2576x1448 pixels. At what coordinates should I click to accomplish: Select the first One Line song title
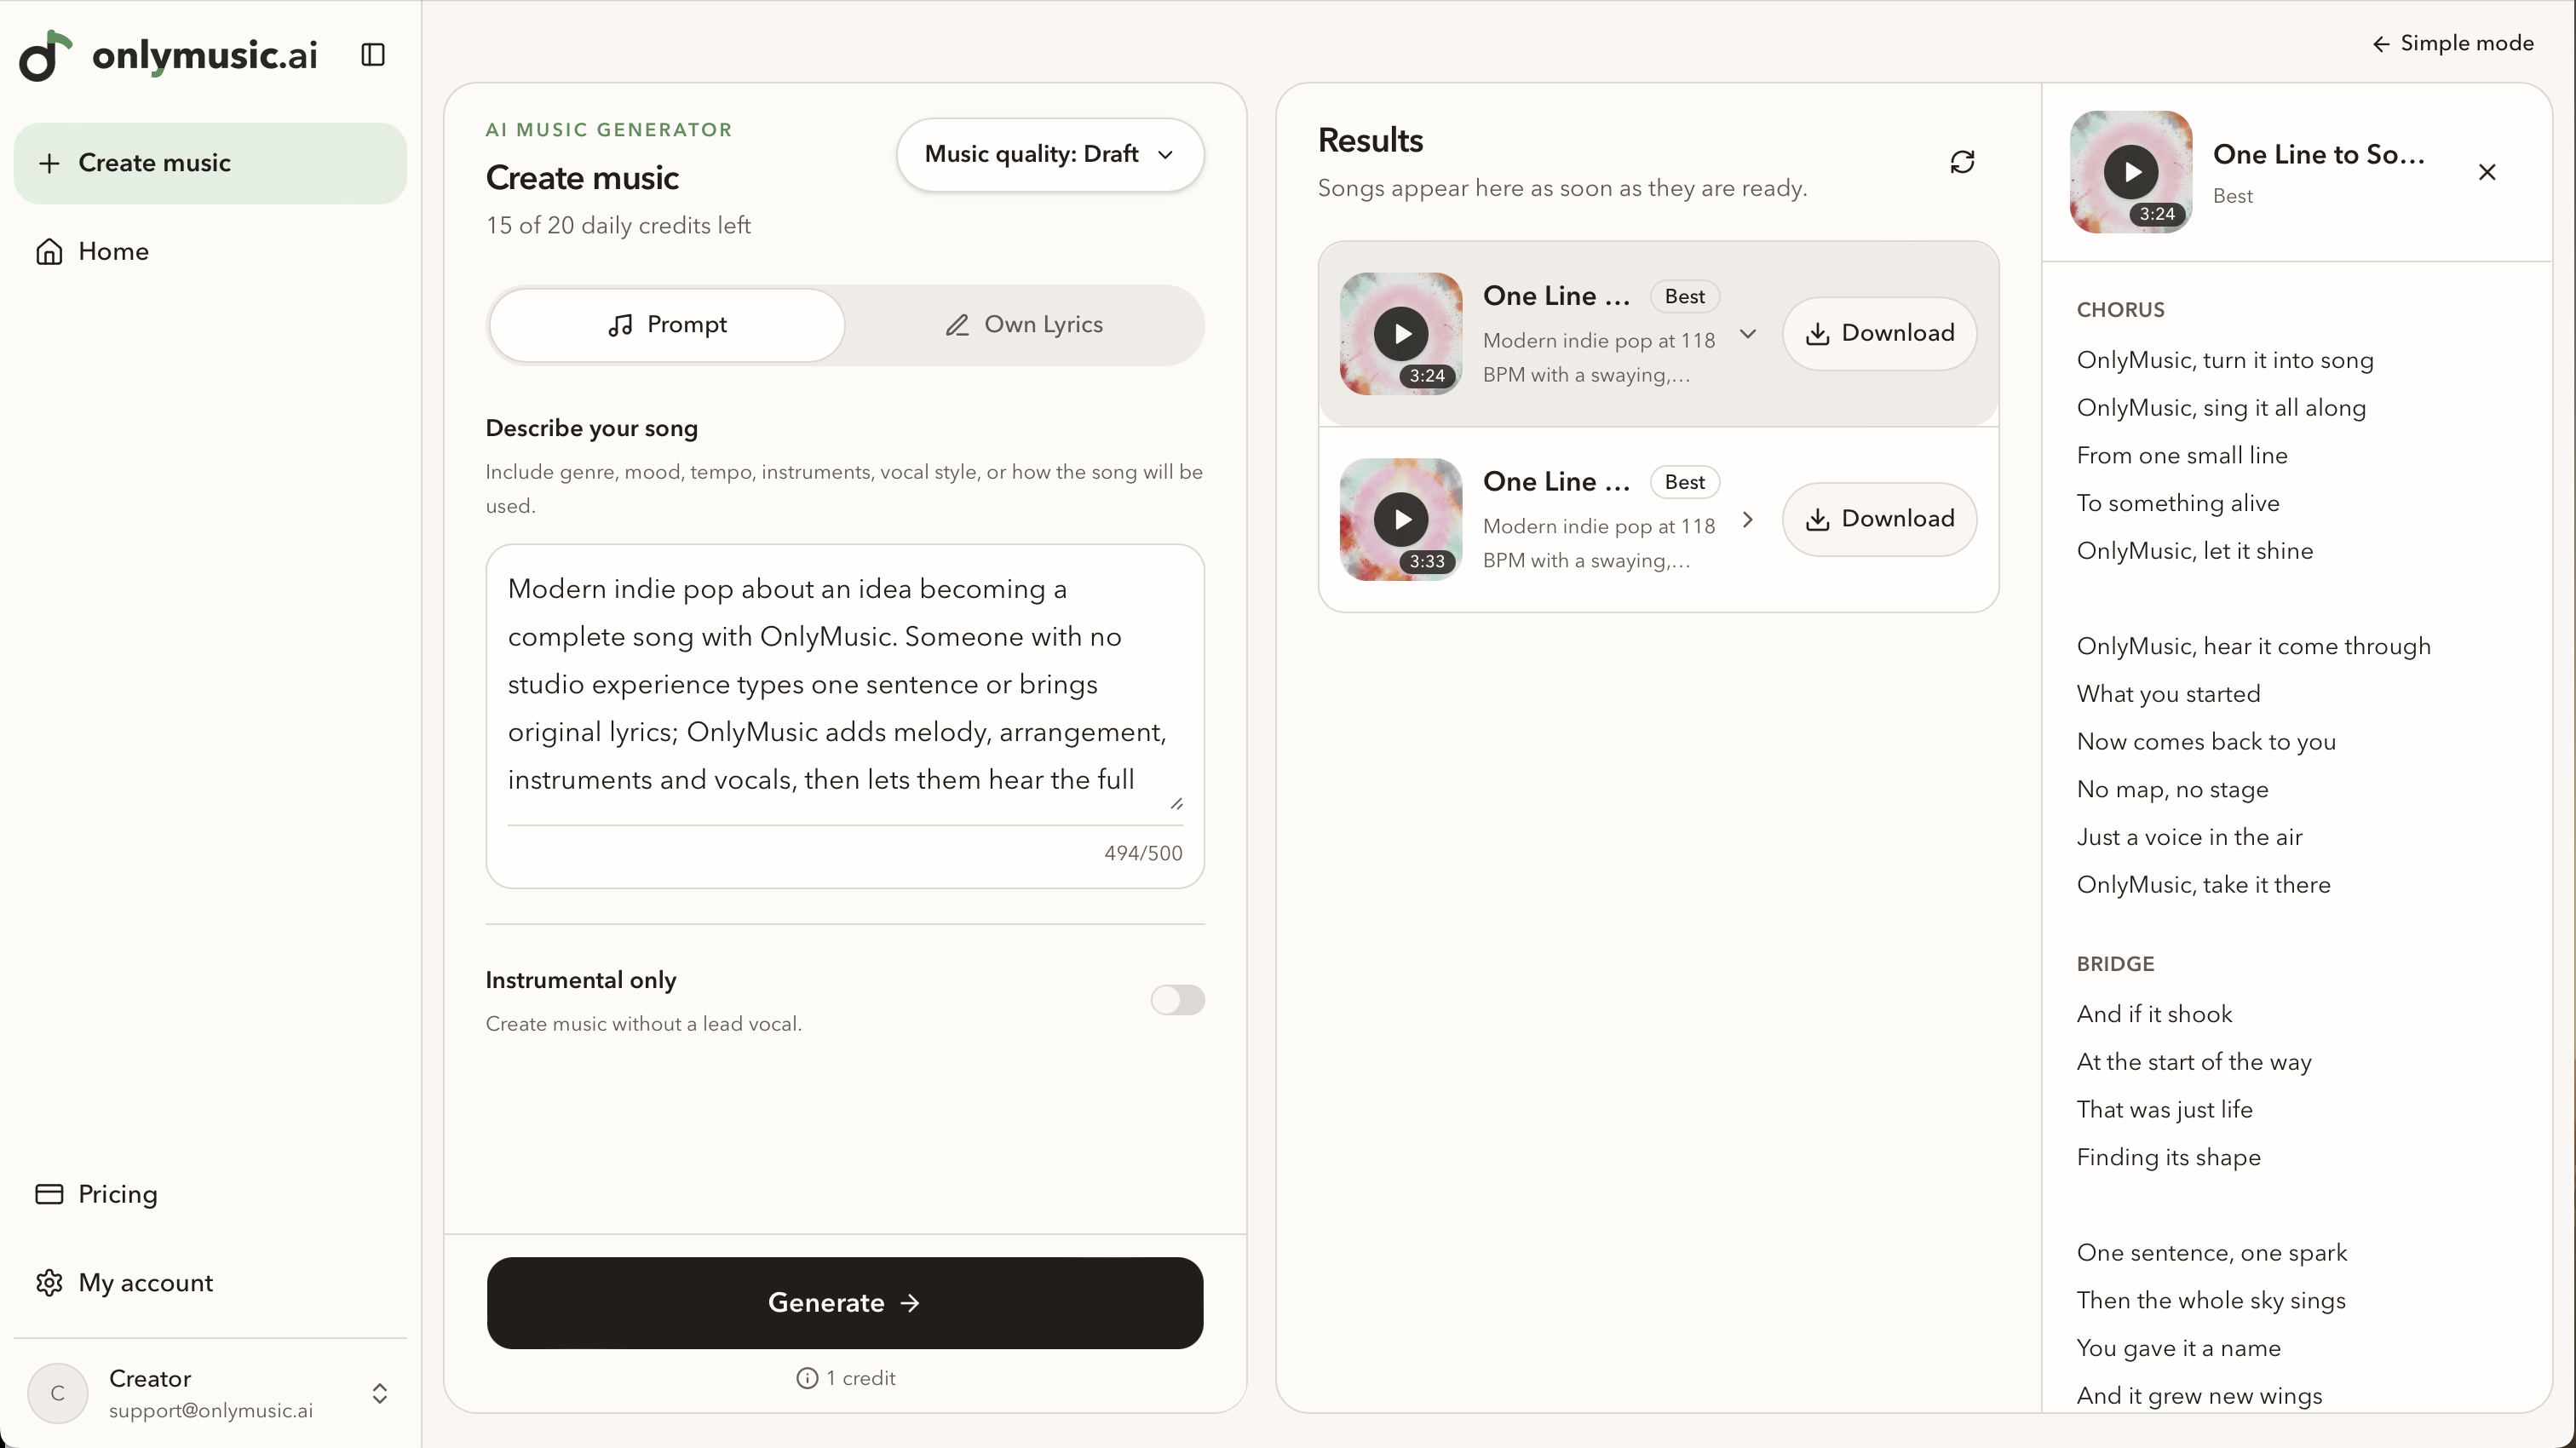pos(1556,296)
